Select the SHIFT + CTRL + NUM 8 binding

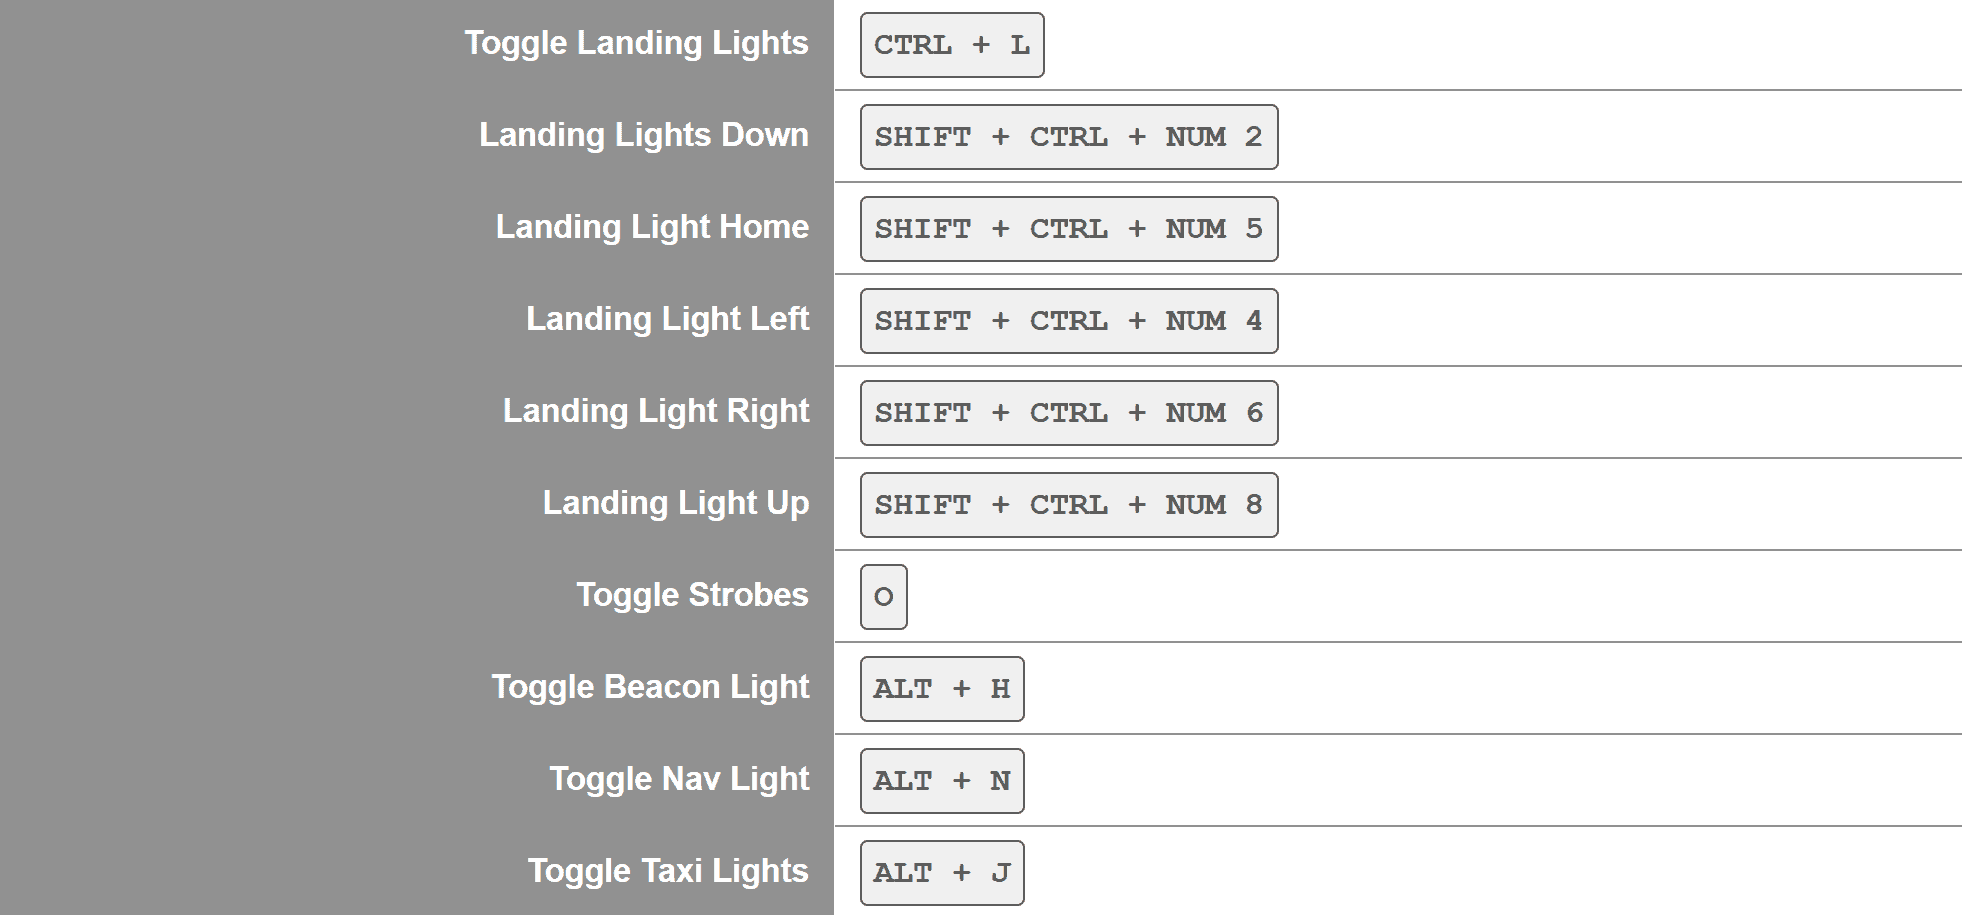point(1068,505)
